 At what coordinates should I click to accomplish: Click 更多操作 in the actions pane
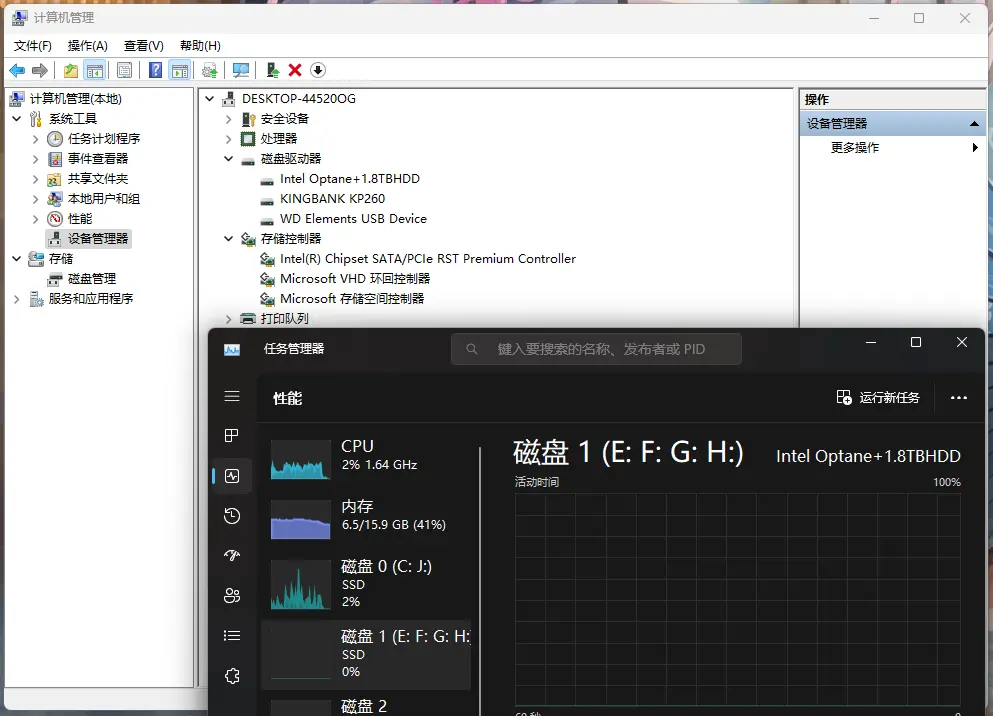coord(855,148)
